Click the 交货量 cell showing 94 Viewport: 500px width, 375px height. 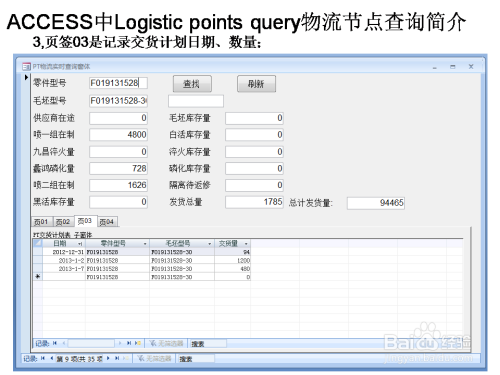[232, 252]
